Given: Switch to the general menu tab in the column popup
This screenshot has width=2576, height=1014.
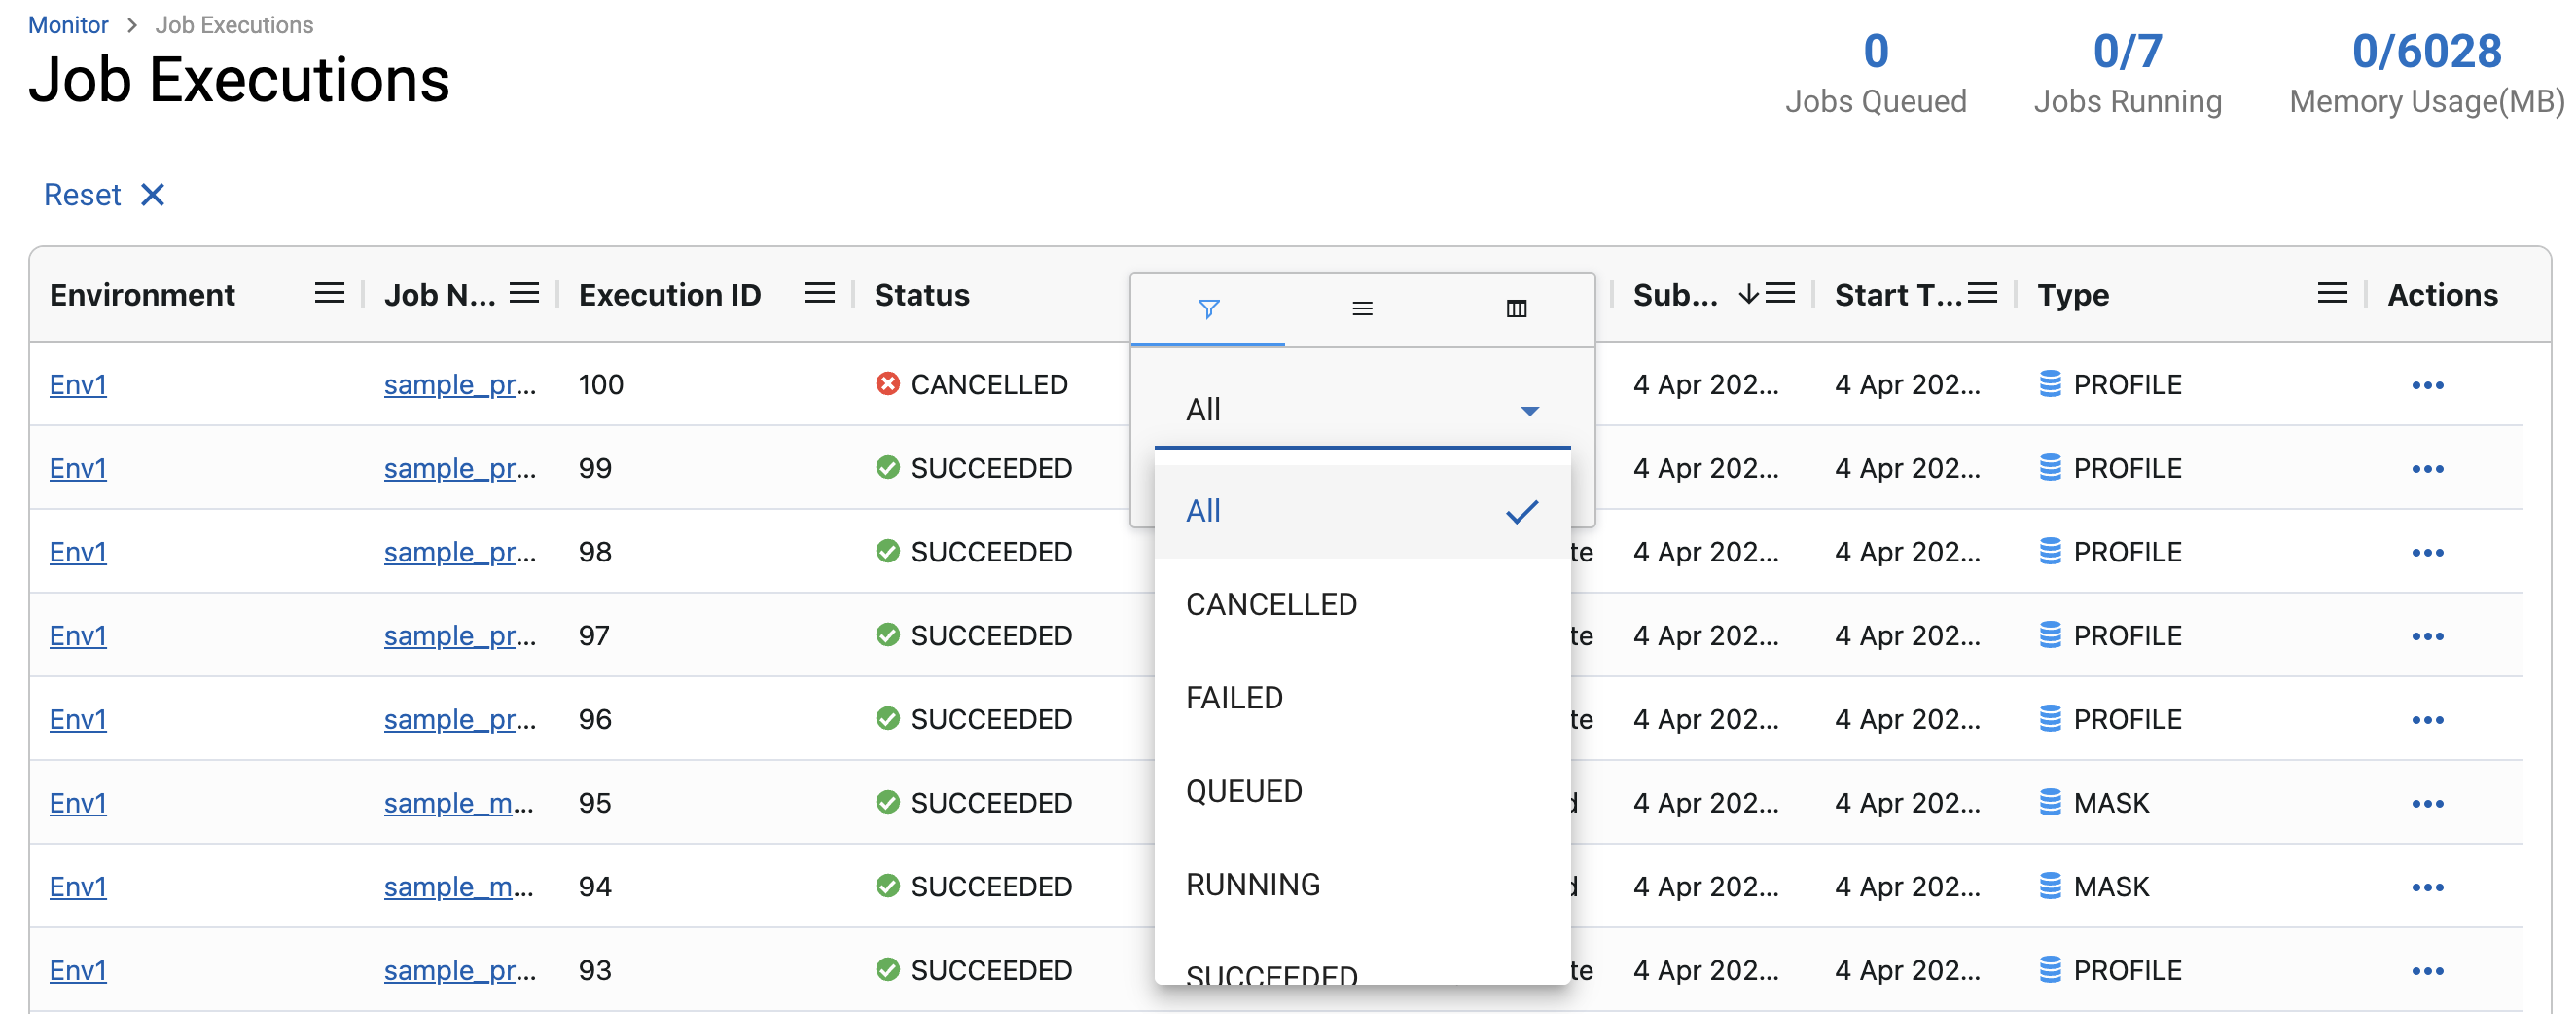Looking at the screenshot, I should pos(1362,309).
